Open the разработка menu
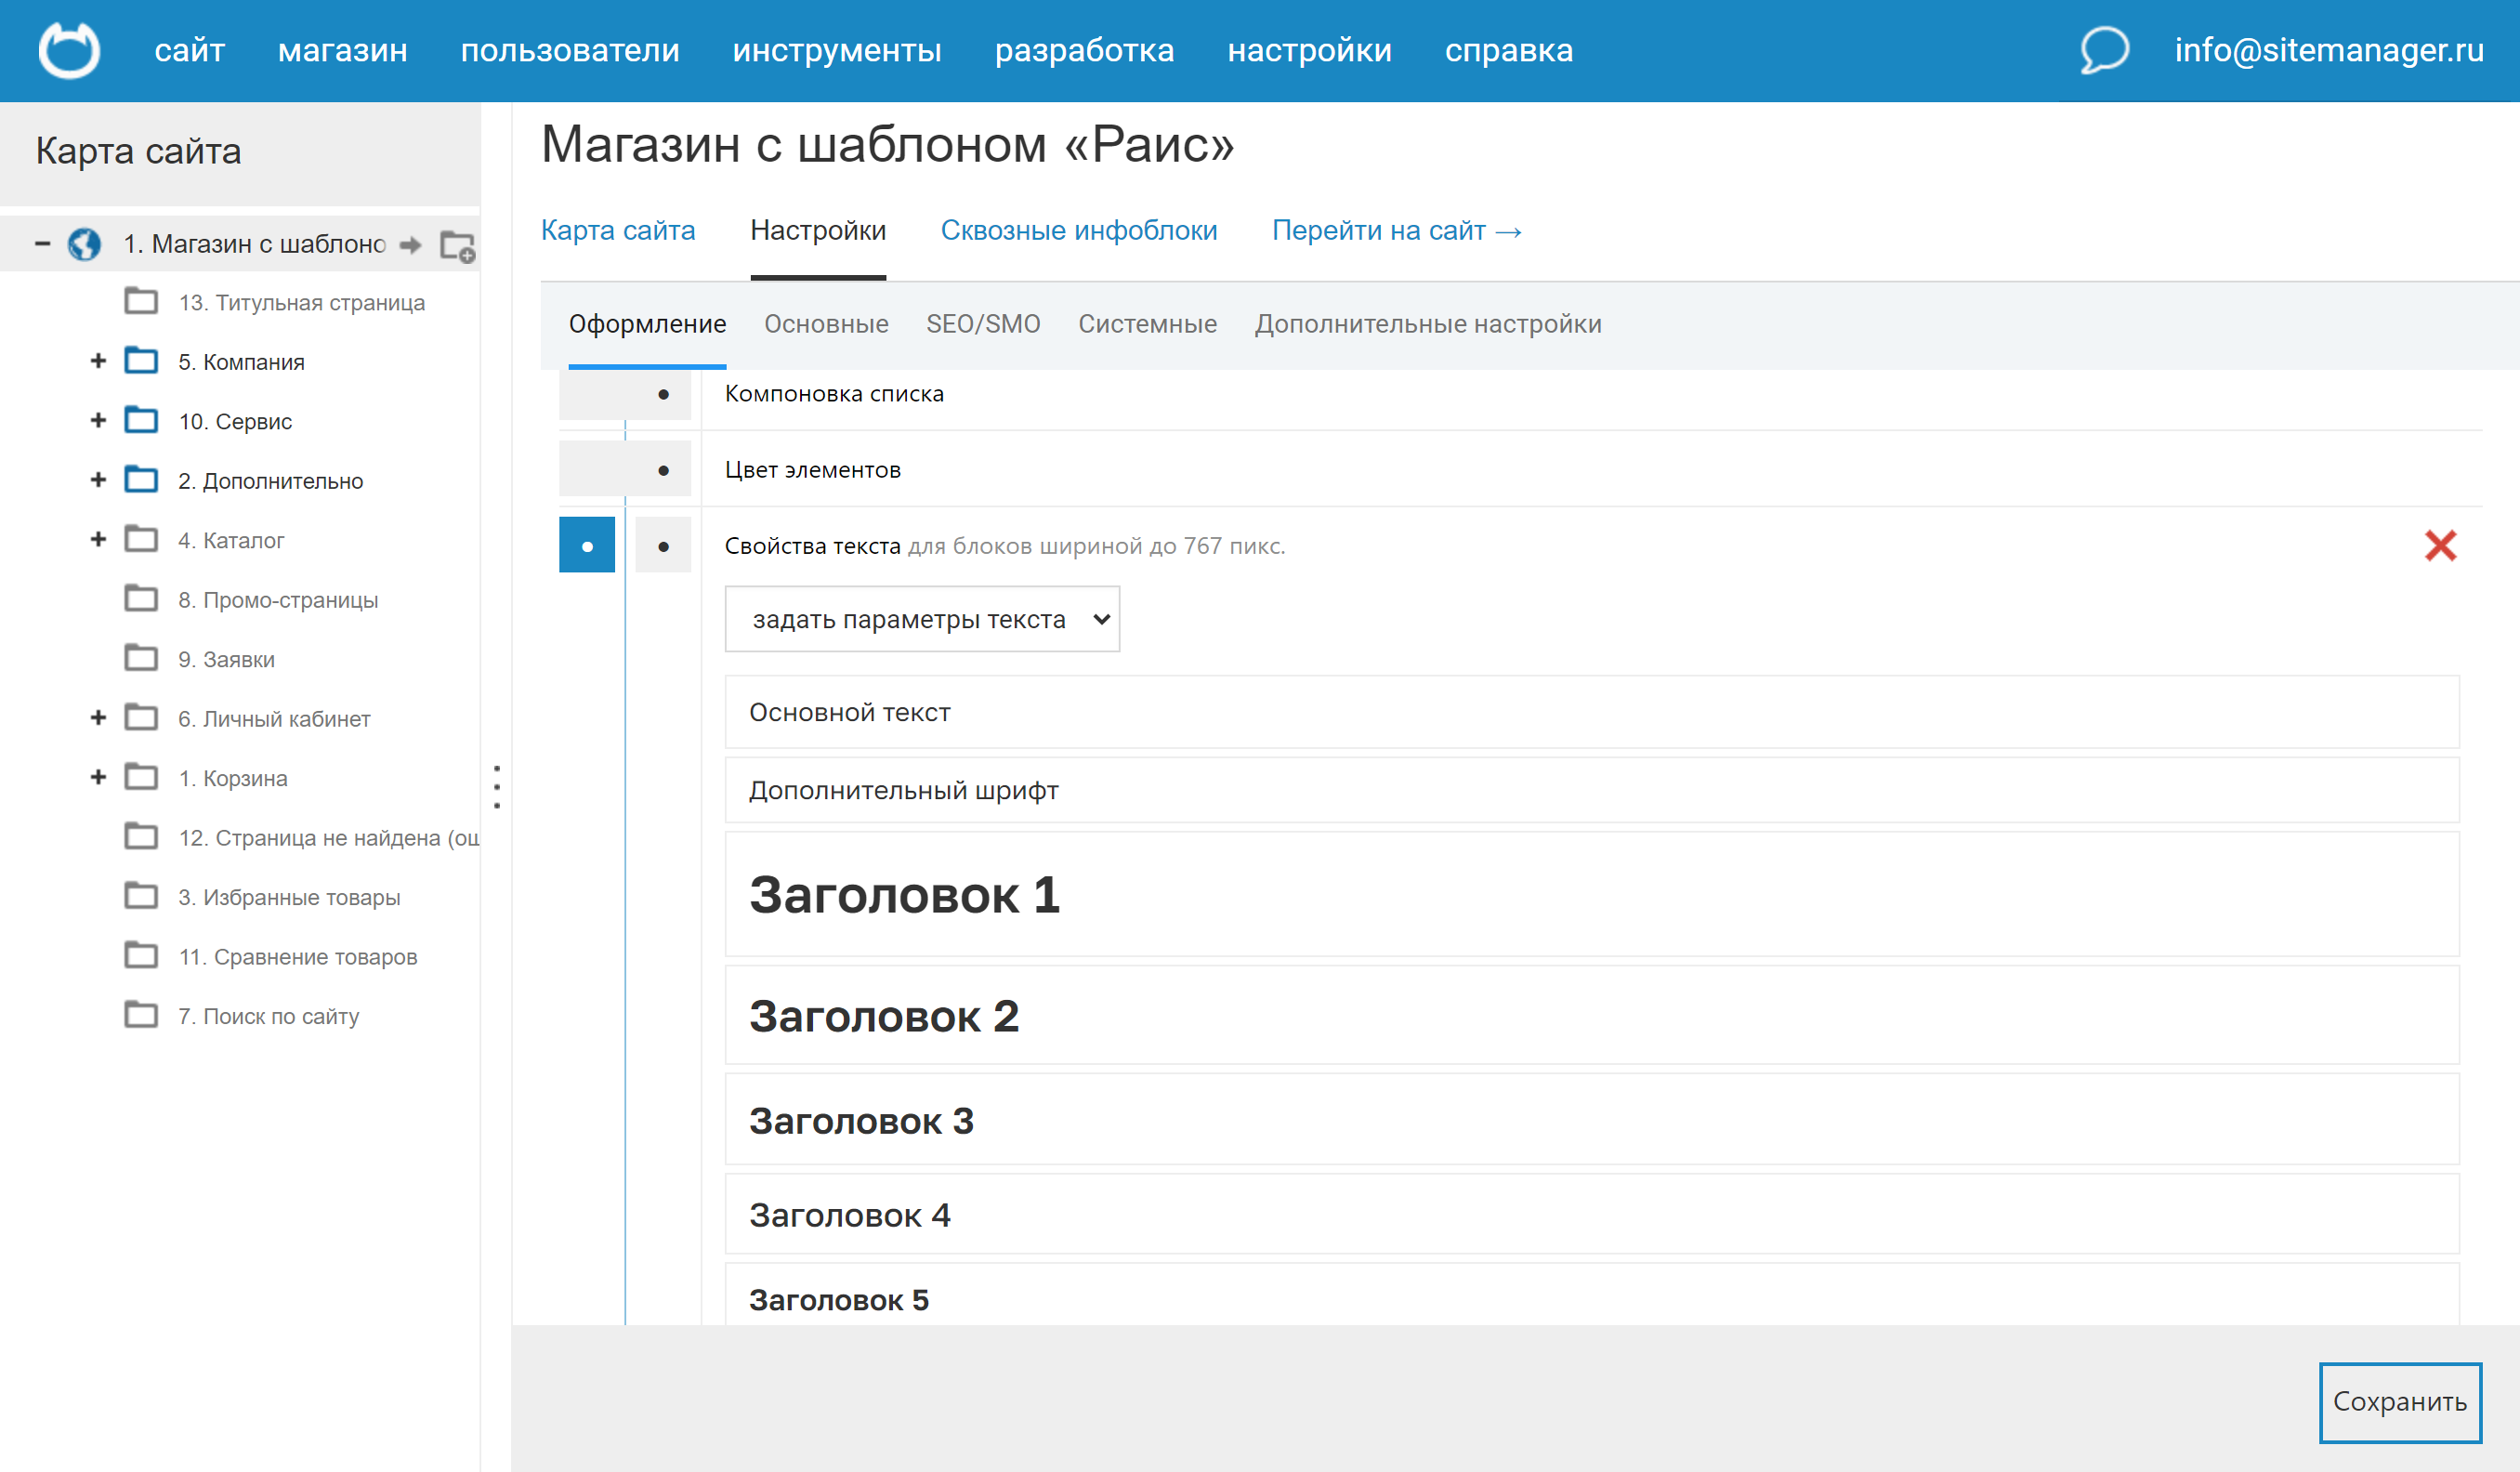The width and height of the screenshot is (2520, 1472). point(1084,50)
